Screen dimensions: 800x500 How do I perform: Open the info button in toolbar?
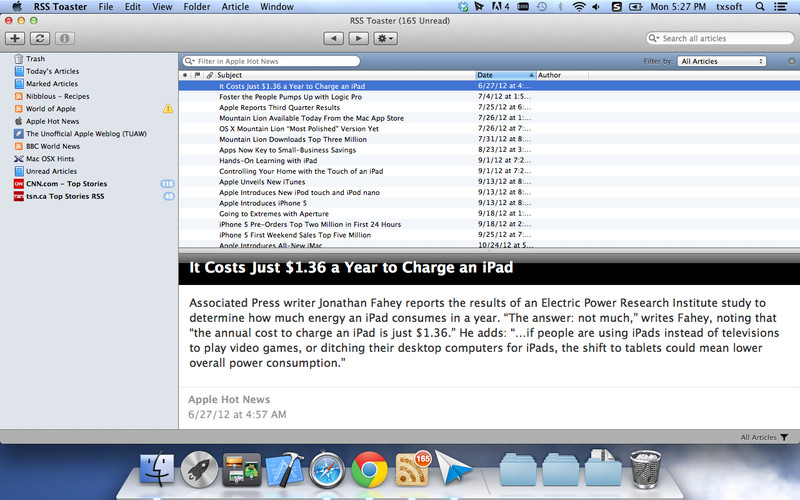click(x=64, y=38)
